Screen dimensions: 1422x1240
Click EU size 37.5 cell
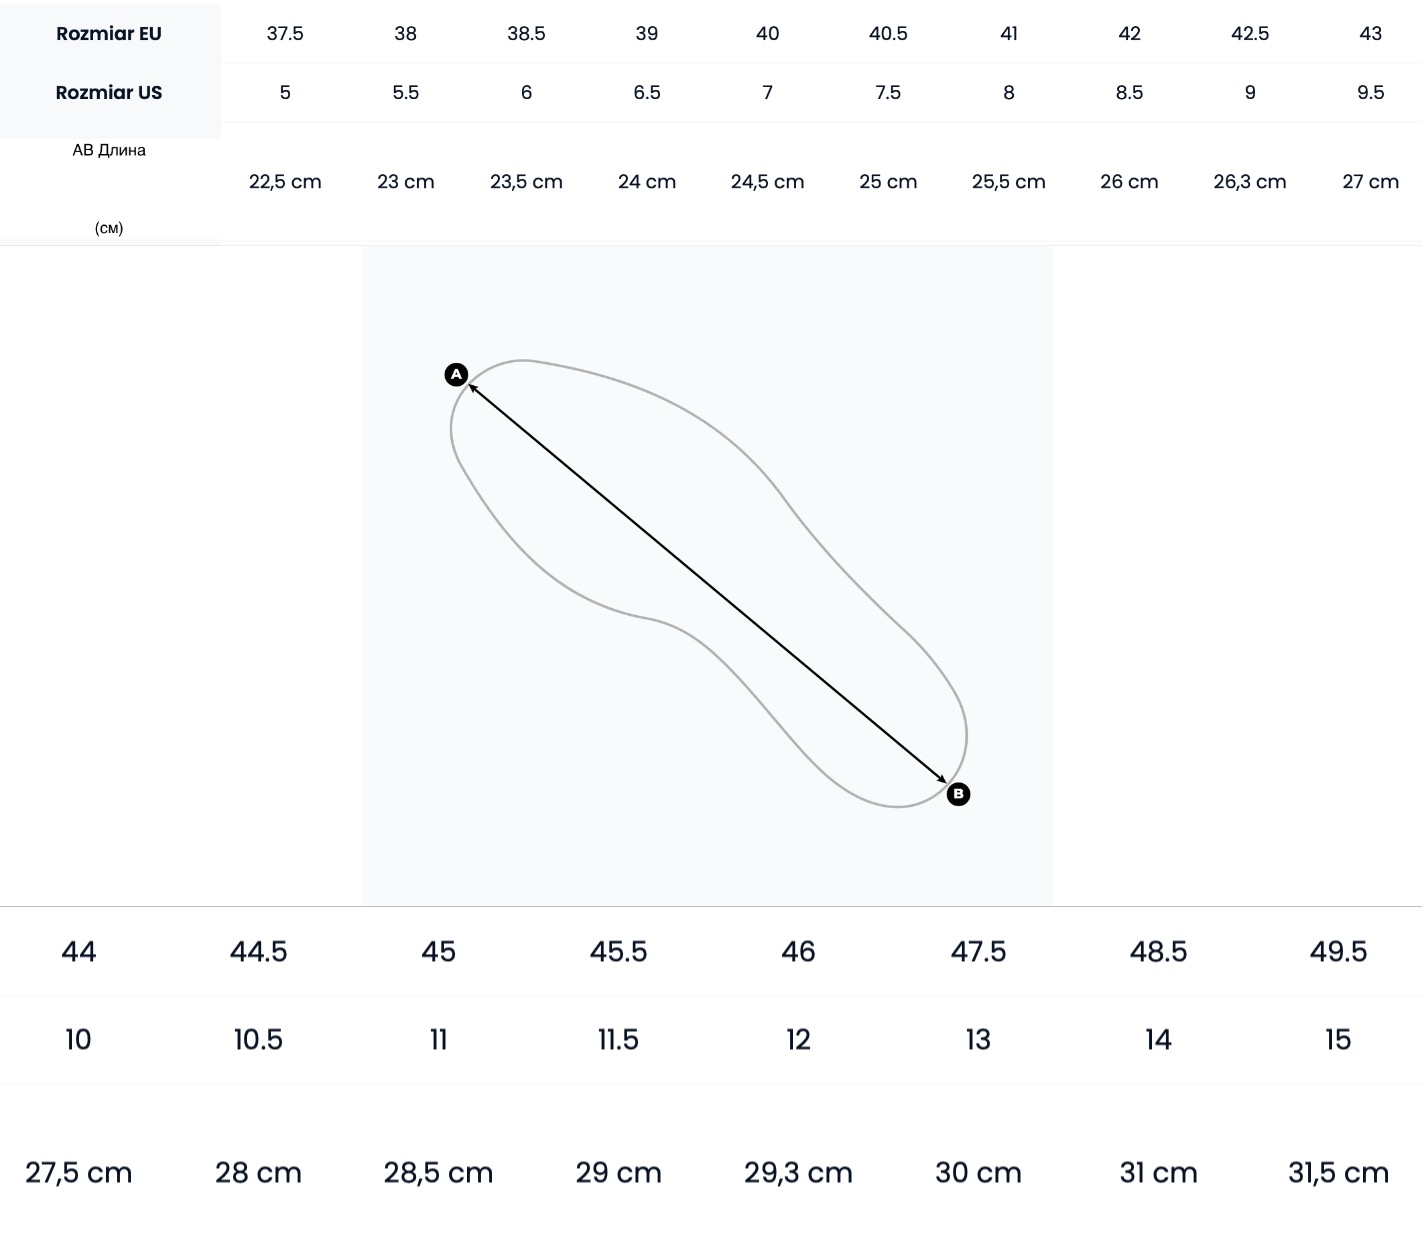(x=285, y=33)
